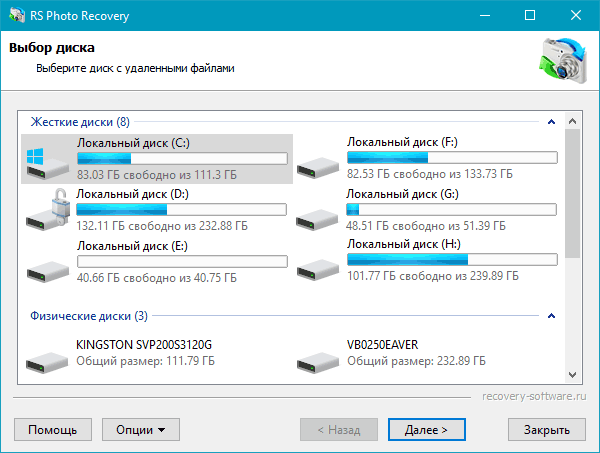This screenshot has width=600, height=453.
Task: Select the Windows drive C: icon
Action: (x=47, y=163)
